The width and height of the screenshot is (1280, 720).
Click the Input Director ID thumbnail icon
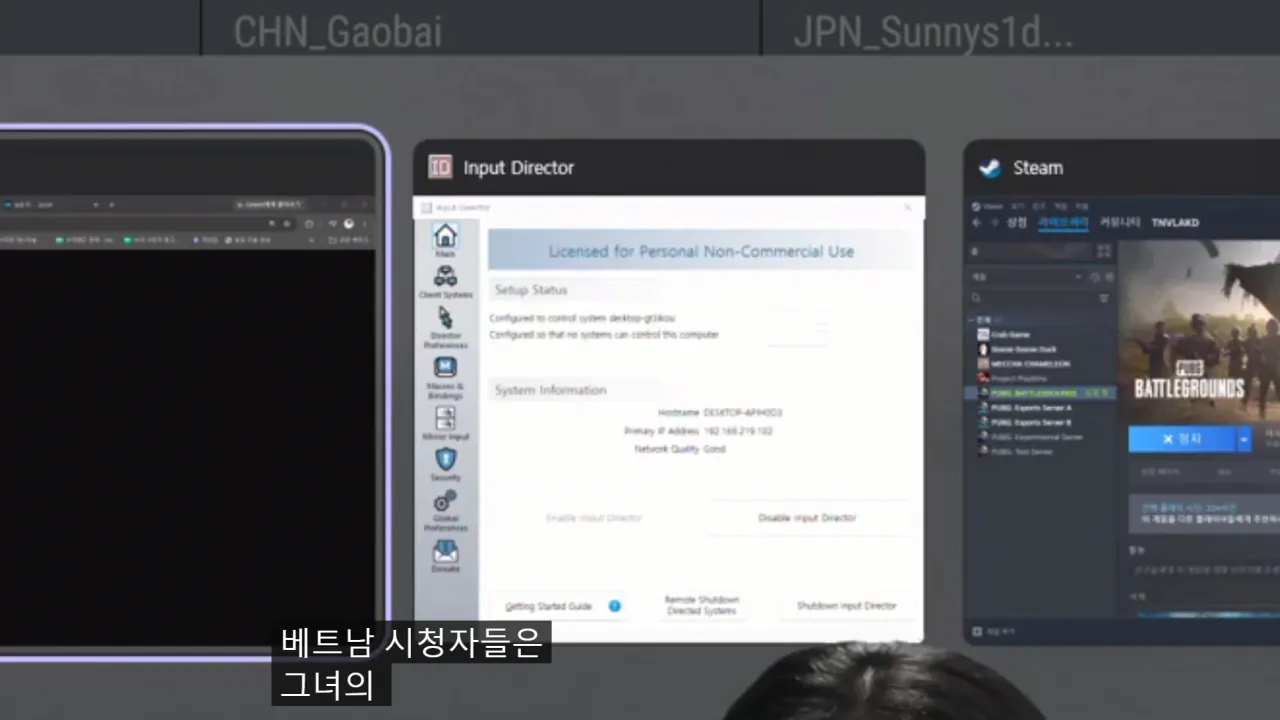coord(440,167)
